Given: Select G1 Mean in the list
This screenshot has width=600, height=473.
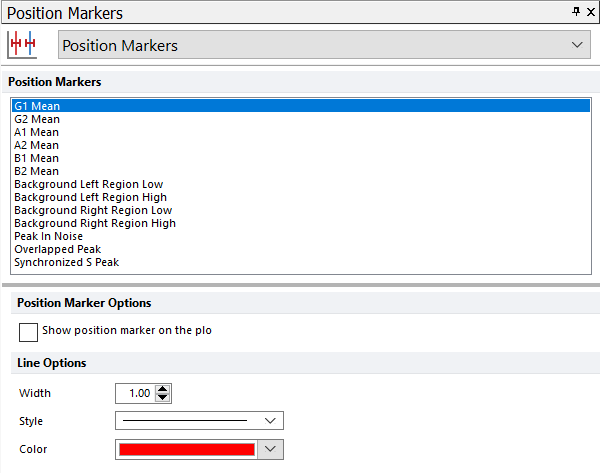Looking at the screenshot, I should pos(301,106).
